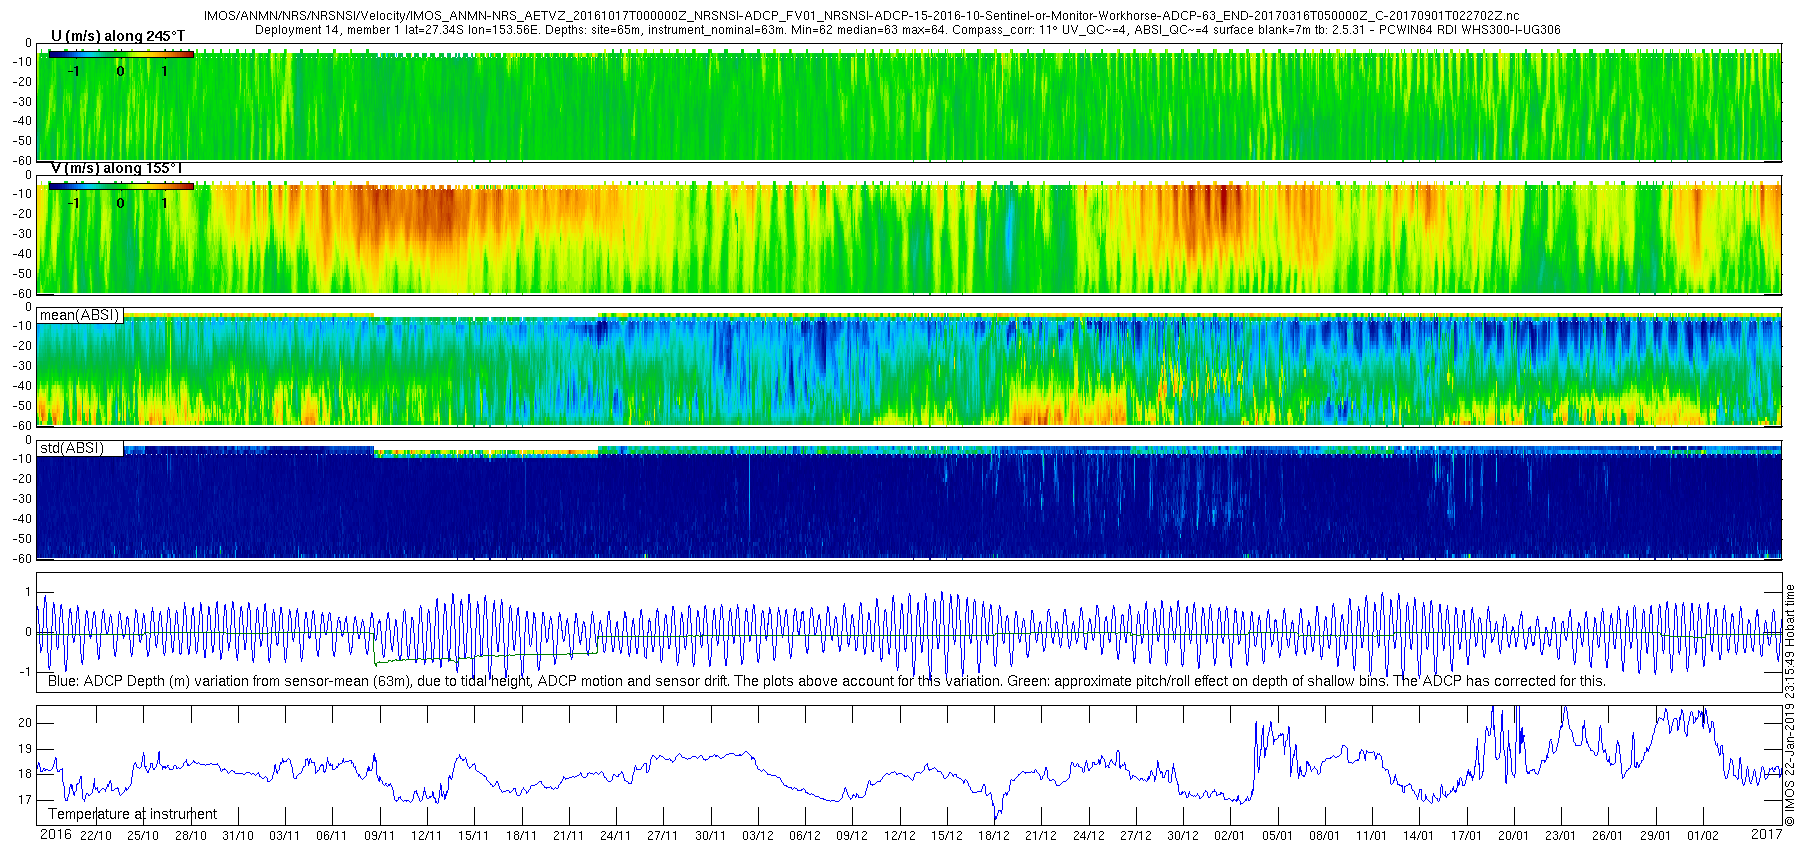Click the U (m/s) along 245°T title

118,36
